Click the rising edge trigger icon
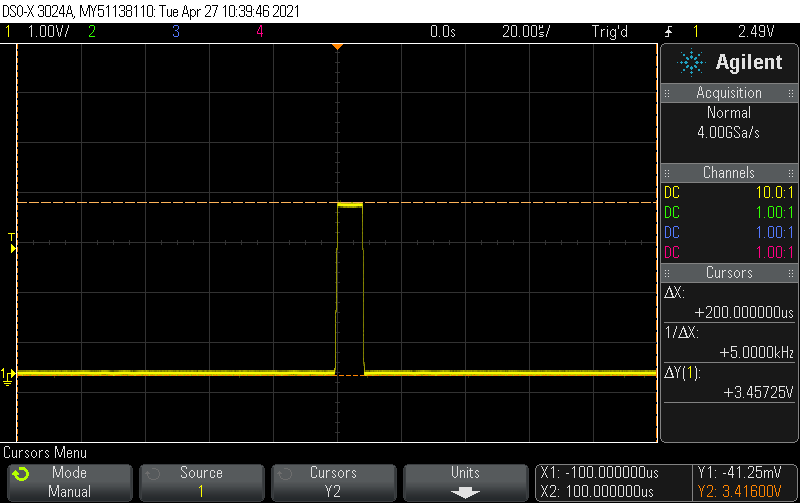 [x=668, y=32]
